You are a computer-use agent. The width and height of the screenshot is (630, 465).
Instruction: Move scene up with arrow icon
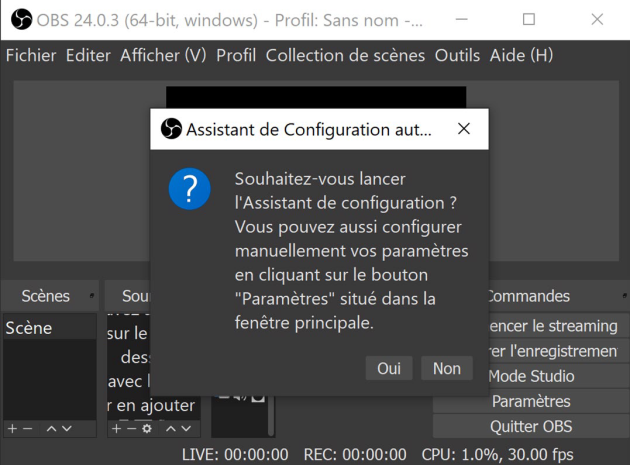51,428
